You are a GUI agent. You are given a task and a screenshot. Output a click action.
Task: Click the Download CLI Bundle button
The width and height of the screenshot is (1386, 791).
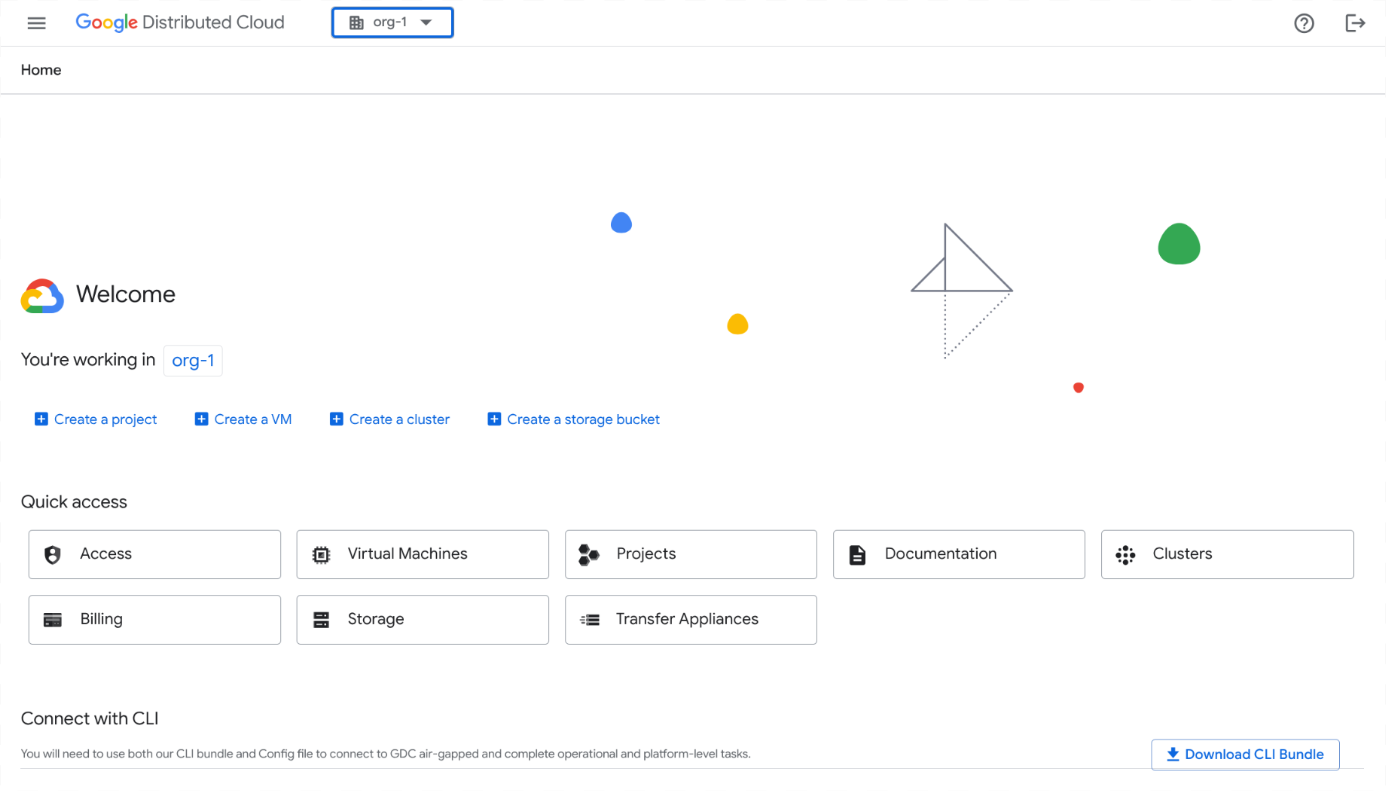click(x=1245, y=754)
